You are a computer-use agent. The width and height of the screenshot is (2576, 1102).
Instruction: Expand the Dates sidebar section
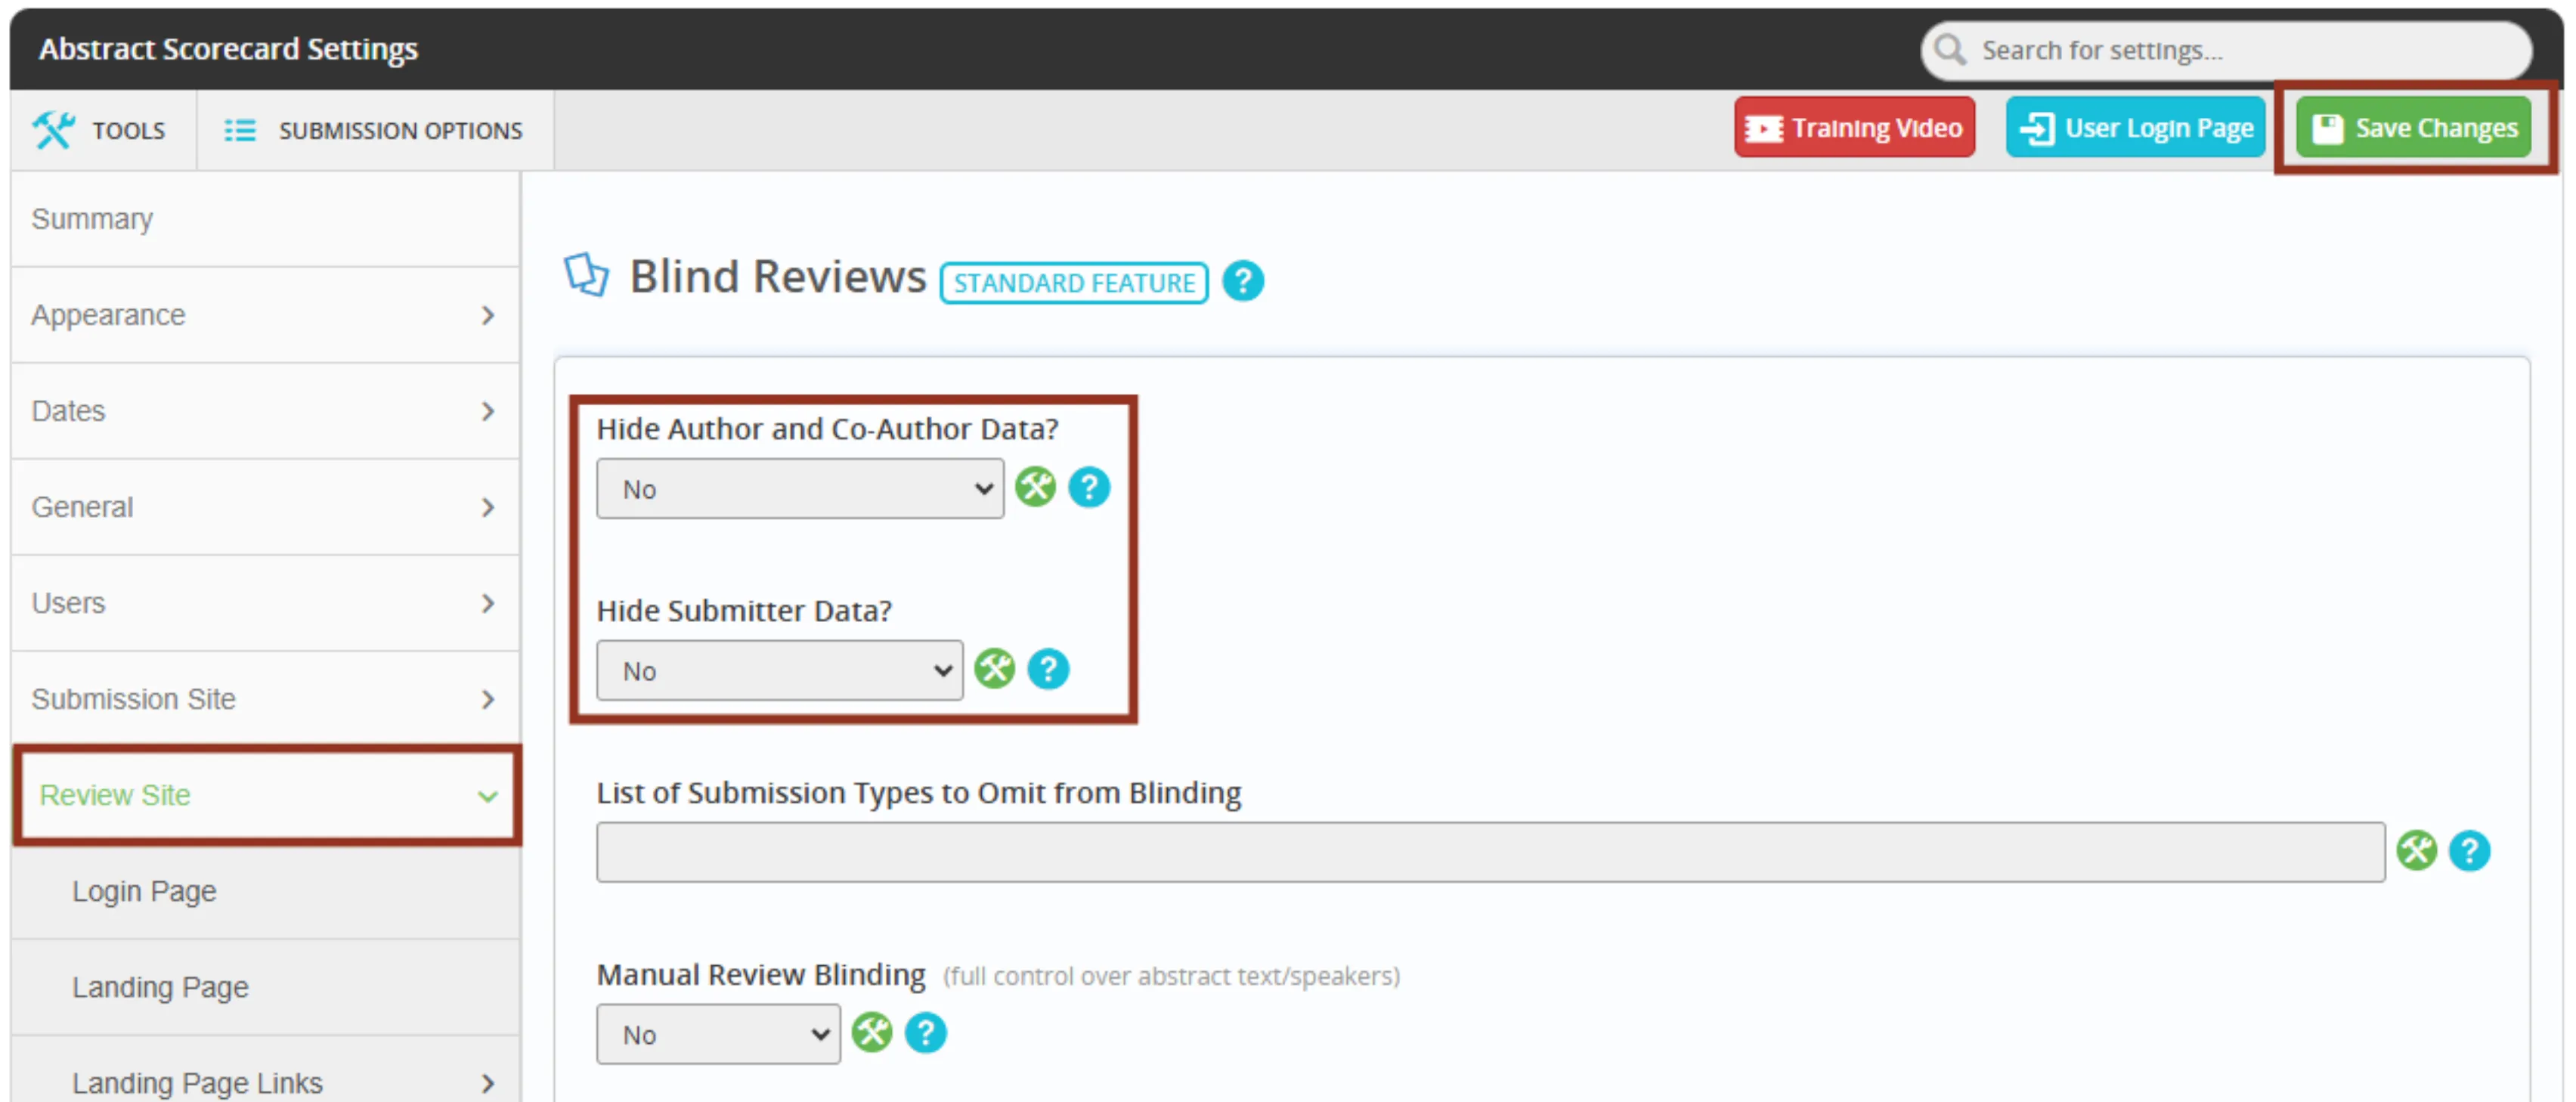[x=265, y=411]
